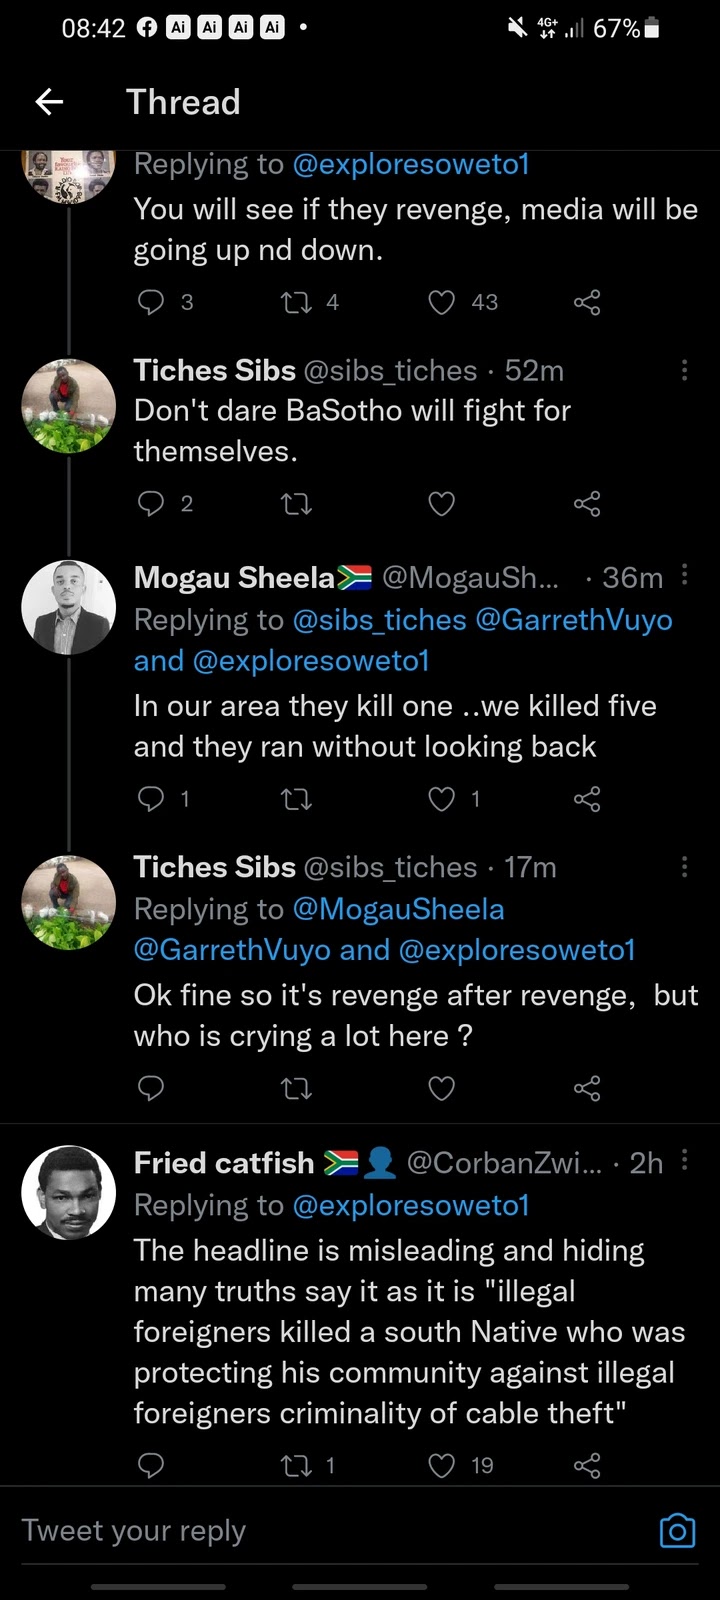Retweet the 'media will be going up' tweet

point(297,303)
